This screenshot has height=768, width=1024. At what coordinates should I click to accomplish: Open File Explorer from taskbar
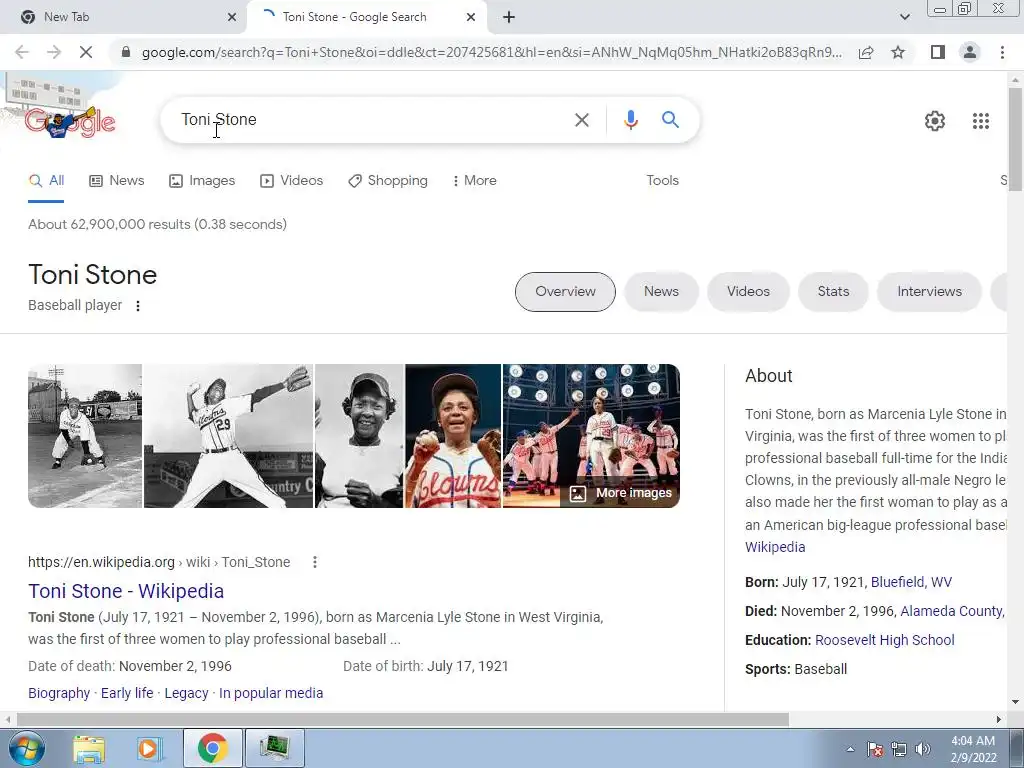pyautogui.click(x=89, y=748)
